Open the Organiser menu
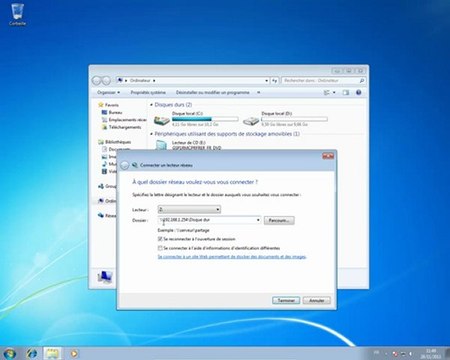The width and height of the screenshot is (450, 360). pyautogui.click(x=108, y=92)
